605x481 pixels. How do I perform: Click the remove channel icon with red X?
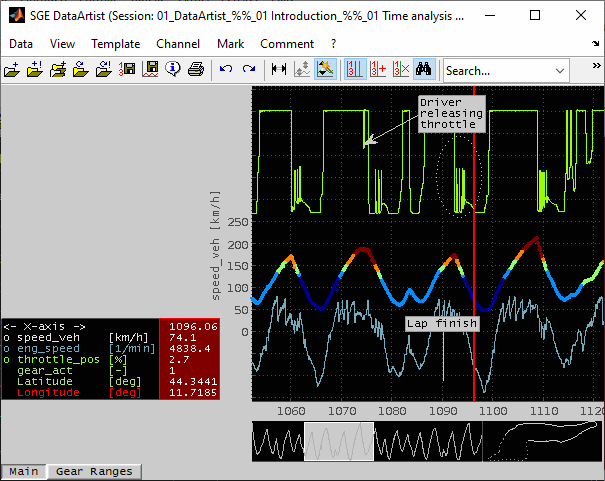tap(401, 70)
